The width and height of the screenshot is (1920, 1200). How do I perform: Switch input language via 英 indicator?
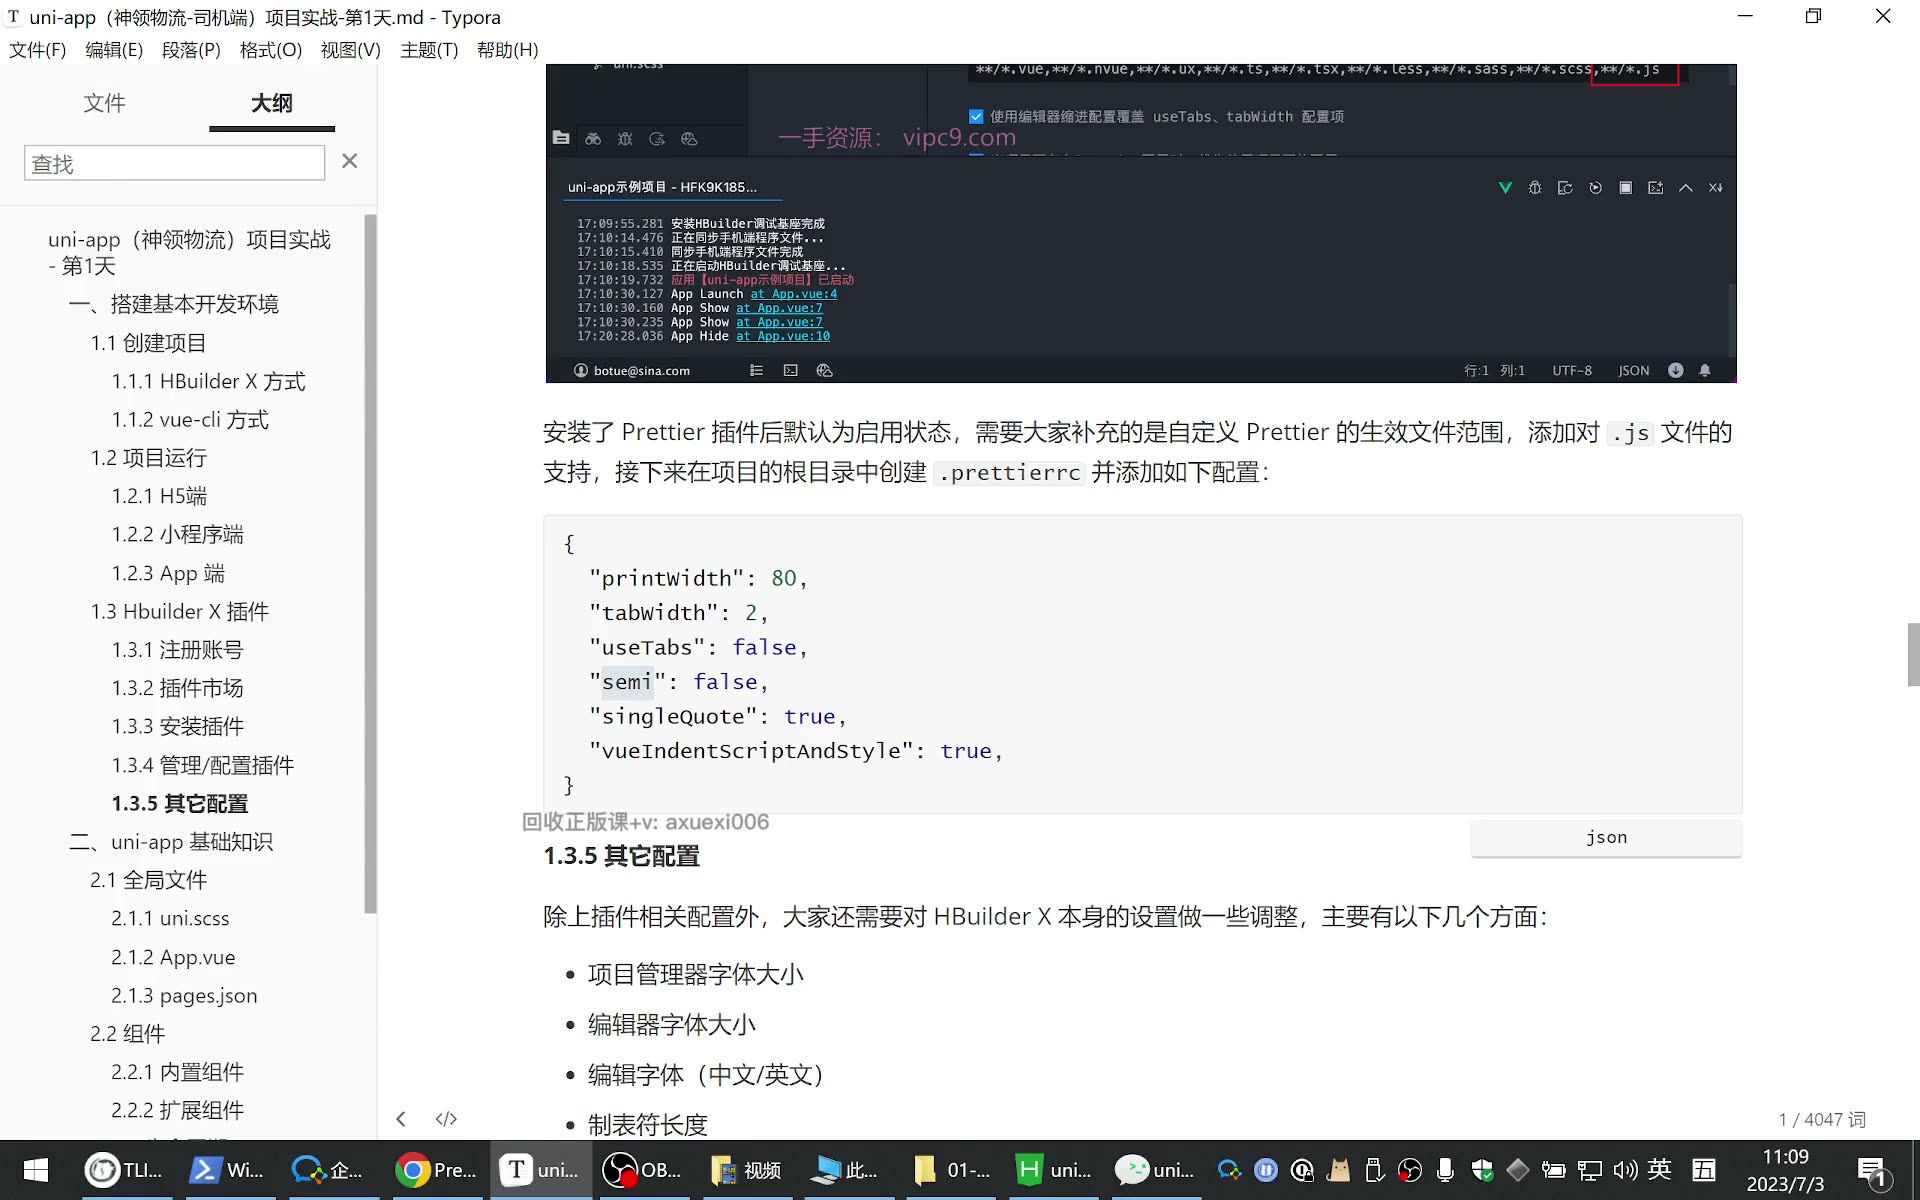[1660, 1169]
